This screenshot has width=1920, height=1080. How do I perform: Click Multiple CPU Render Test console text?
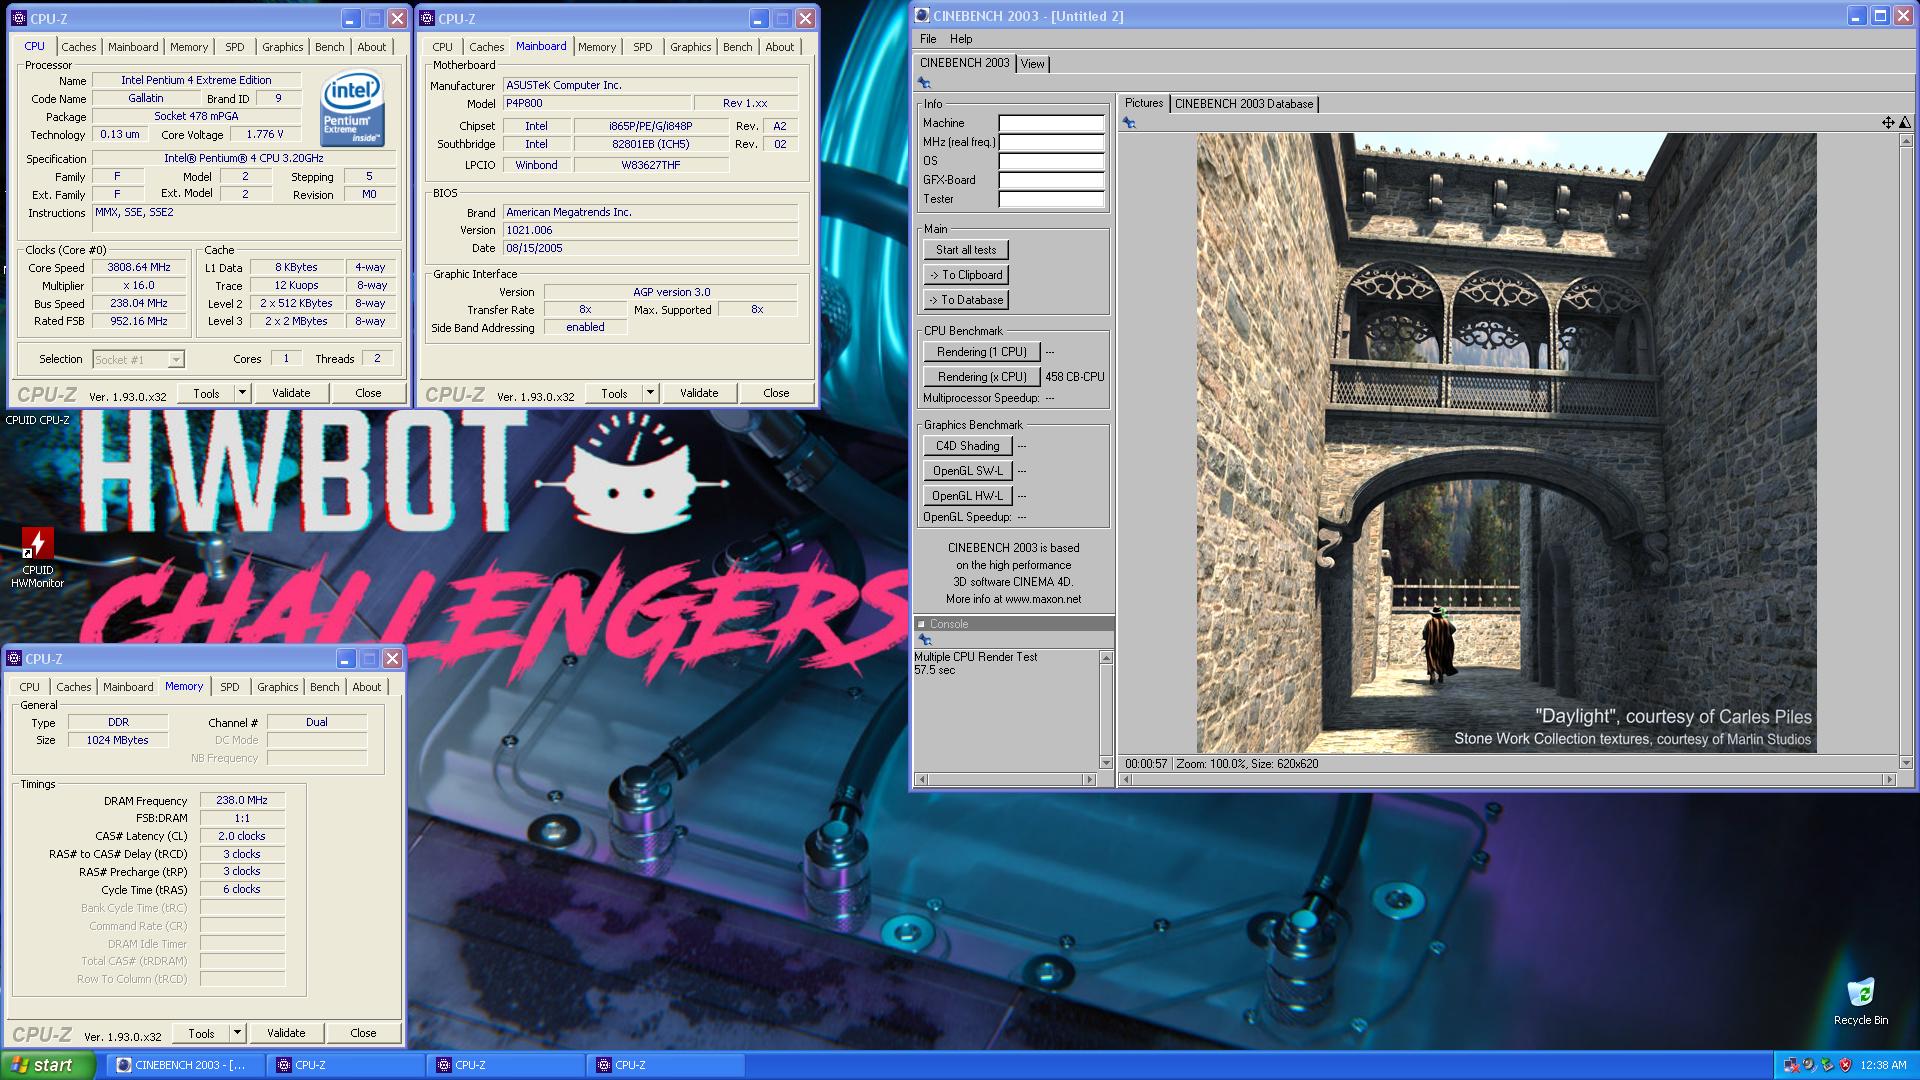click(x=976, y=657)
